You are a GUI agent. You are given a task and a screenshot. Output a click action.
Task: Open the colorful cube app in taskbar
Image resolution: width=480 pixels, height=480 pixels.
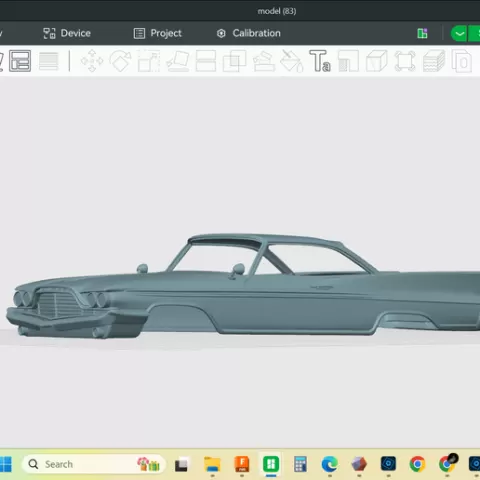pyautogui.click(x=359, y=464)
